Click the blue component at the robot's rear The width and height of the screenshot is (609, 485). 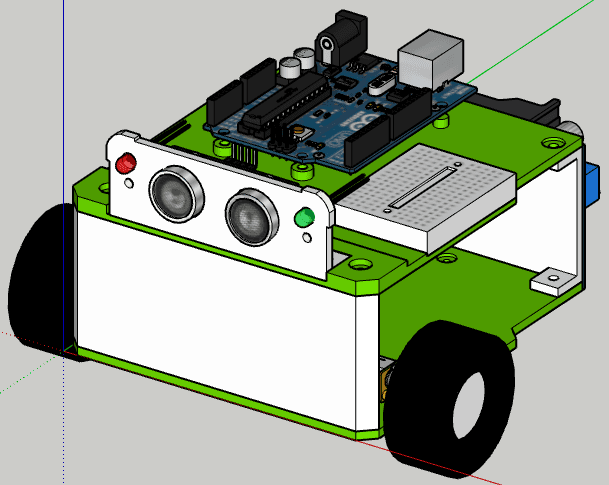pyautogui.click(x=591, y=186)
